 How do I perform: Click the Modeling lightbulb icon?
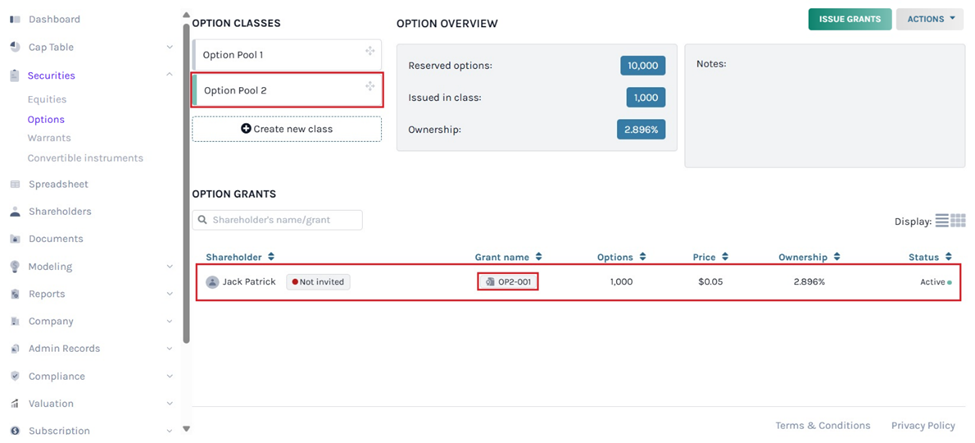point(15,267)
